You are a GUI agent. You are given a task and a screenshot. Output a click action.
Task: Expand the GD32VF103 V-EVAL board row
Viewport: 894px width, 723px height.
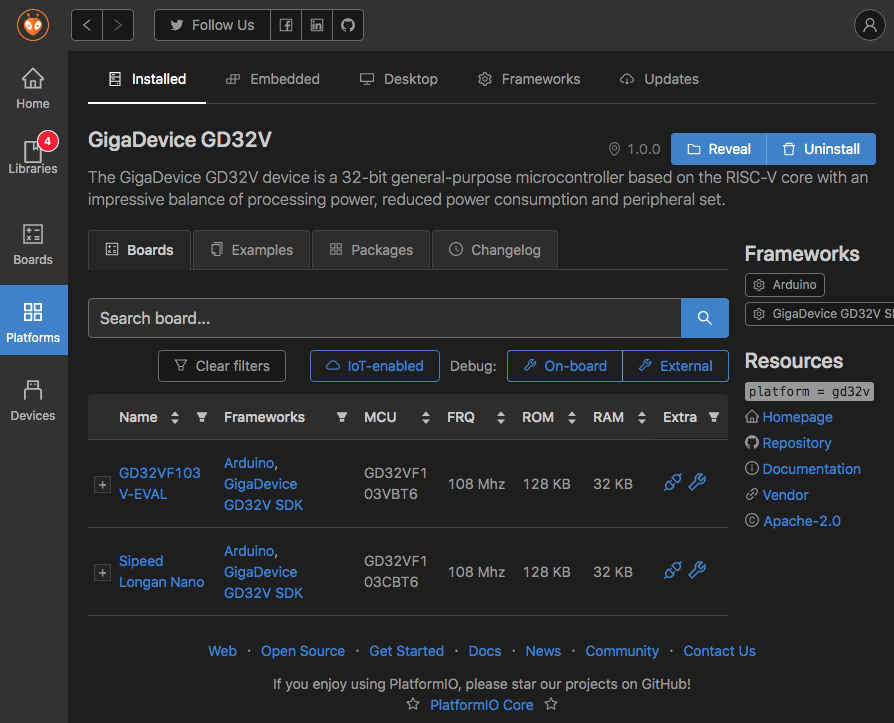(x=102, y=483)
